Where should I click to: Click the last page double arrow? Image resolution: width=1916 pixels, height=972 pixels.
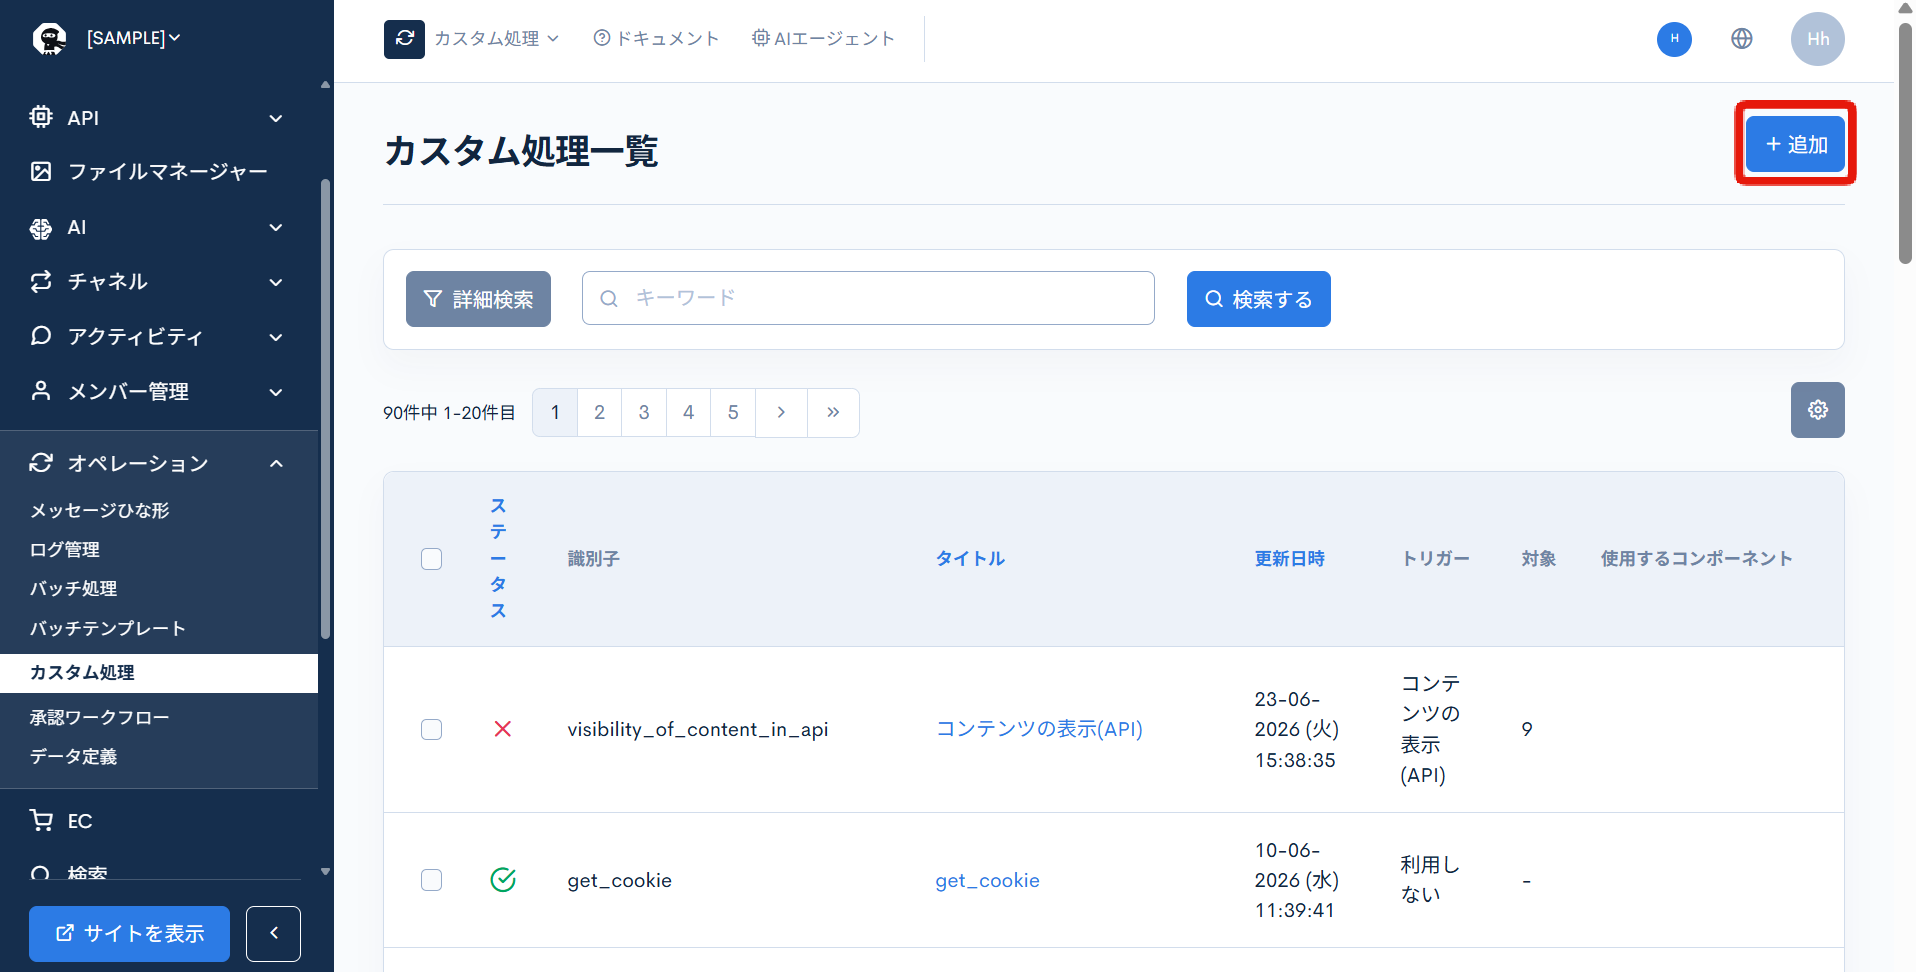tap(833, 413)
